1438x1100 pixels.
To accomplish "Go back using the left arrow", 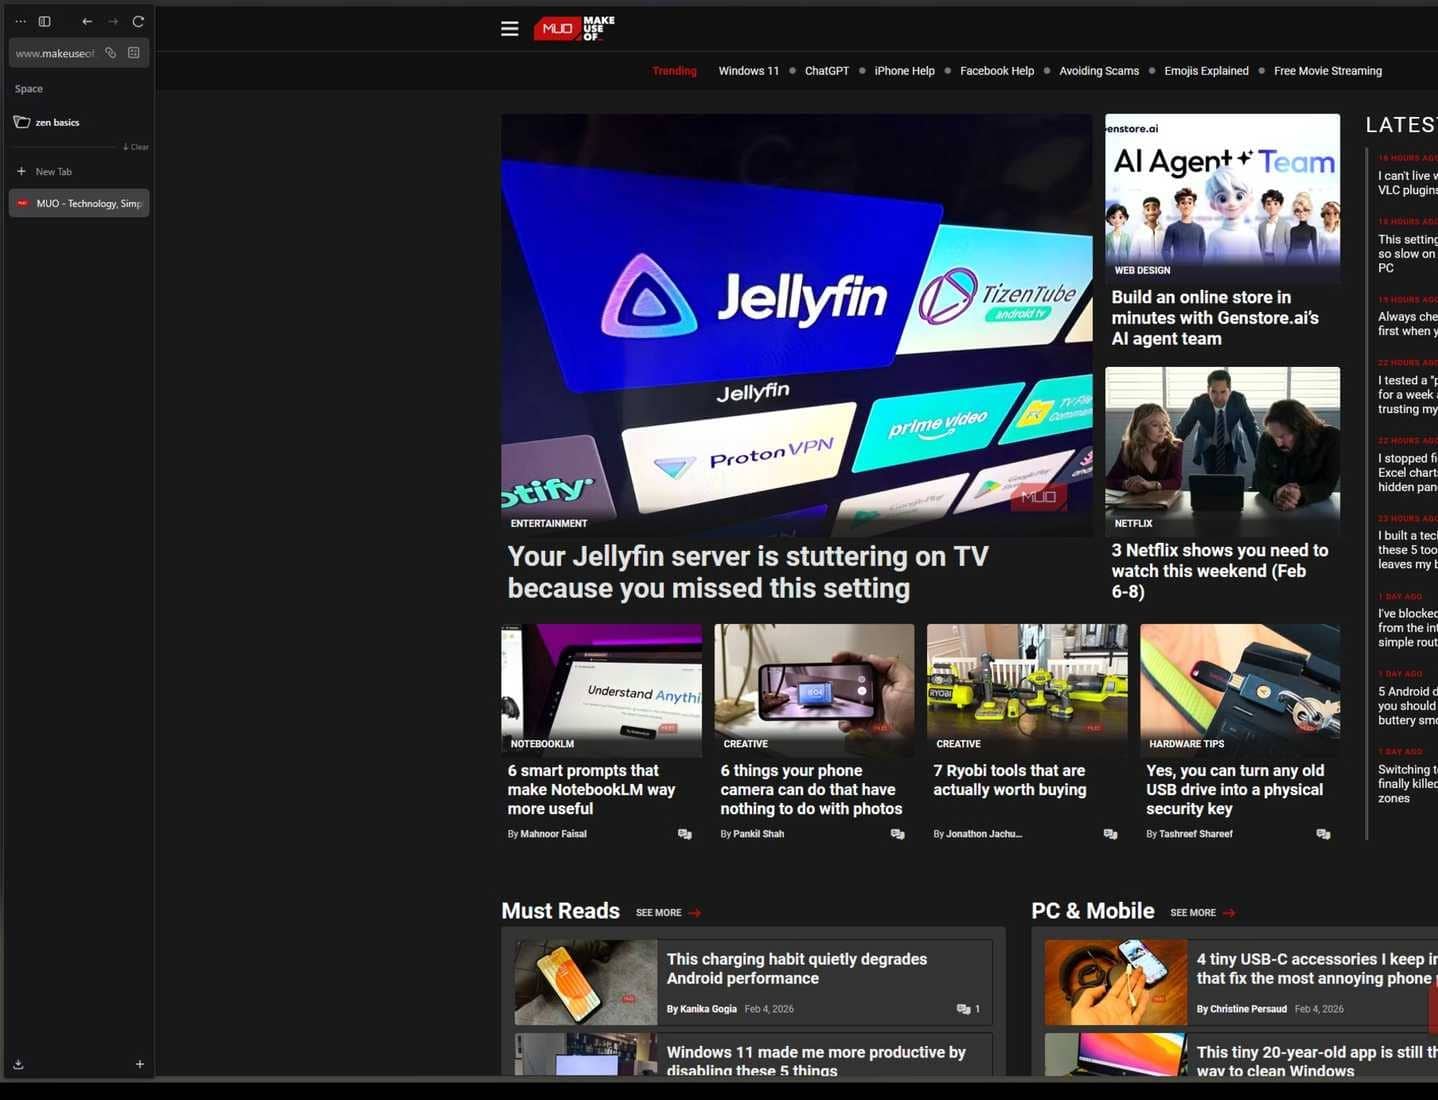I will pos(87,21).
